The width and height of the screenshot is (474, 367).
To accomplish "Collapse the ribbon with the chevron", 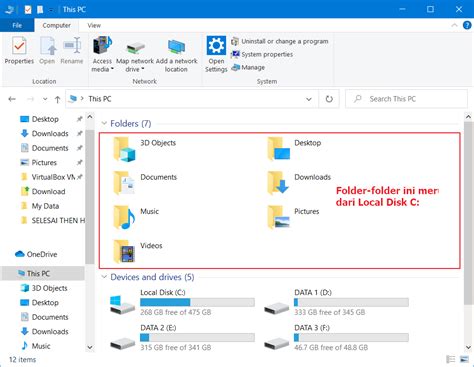I will coord(454,25).
